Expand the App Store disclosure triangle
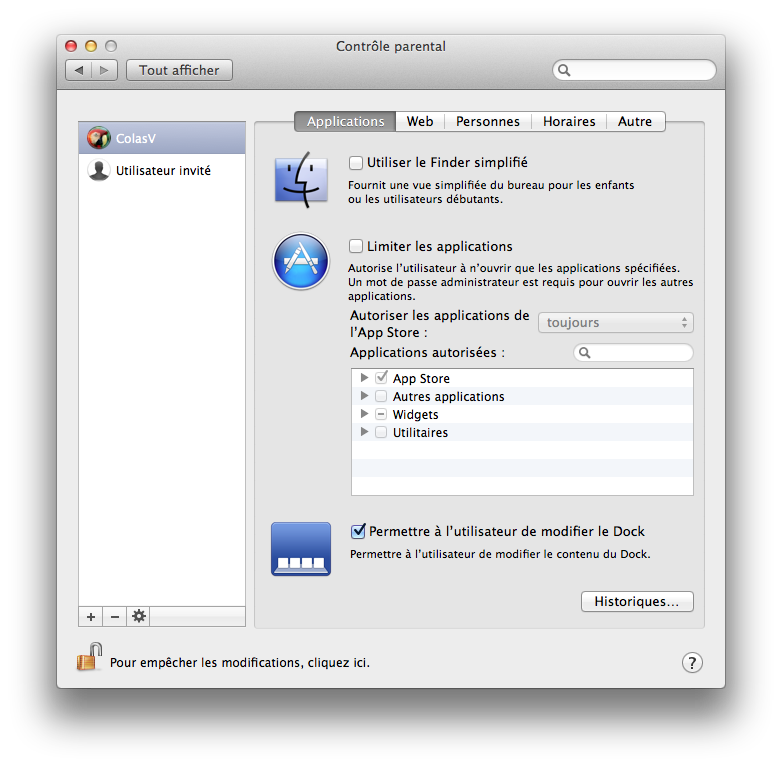Viewport: 782px width, 767px height. [365, 379]
